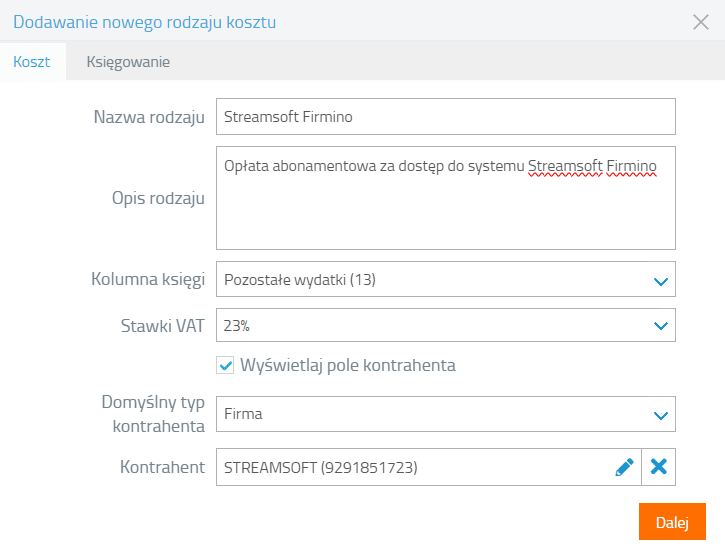Image resolution: width=725 pixels, height=553 pixels.
Task: Click the Kontrahent field label
Action: pos(162,467)
